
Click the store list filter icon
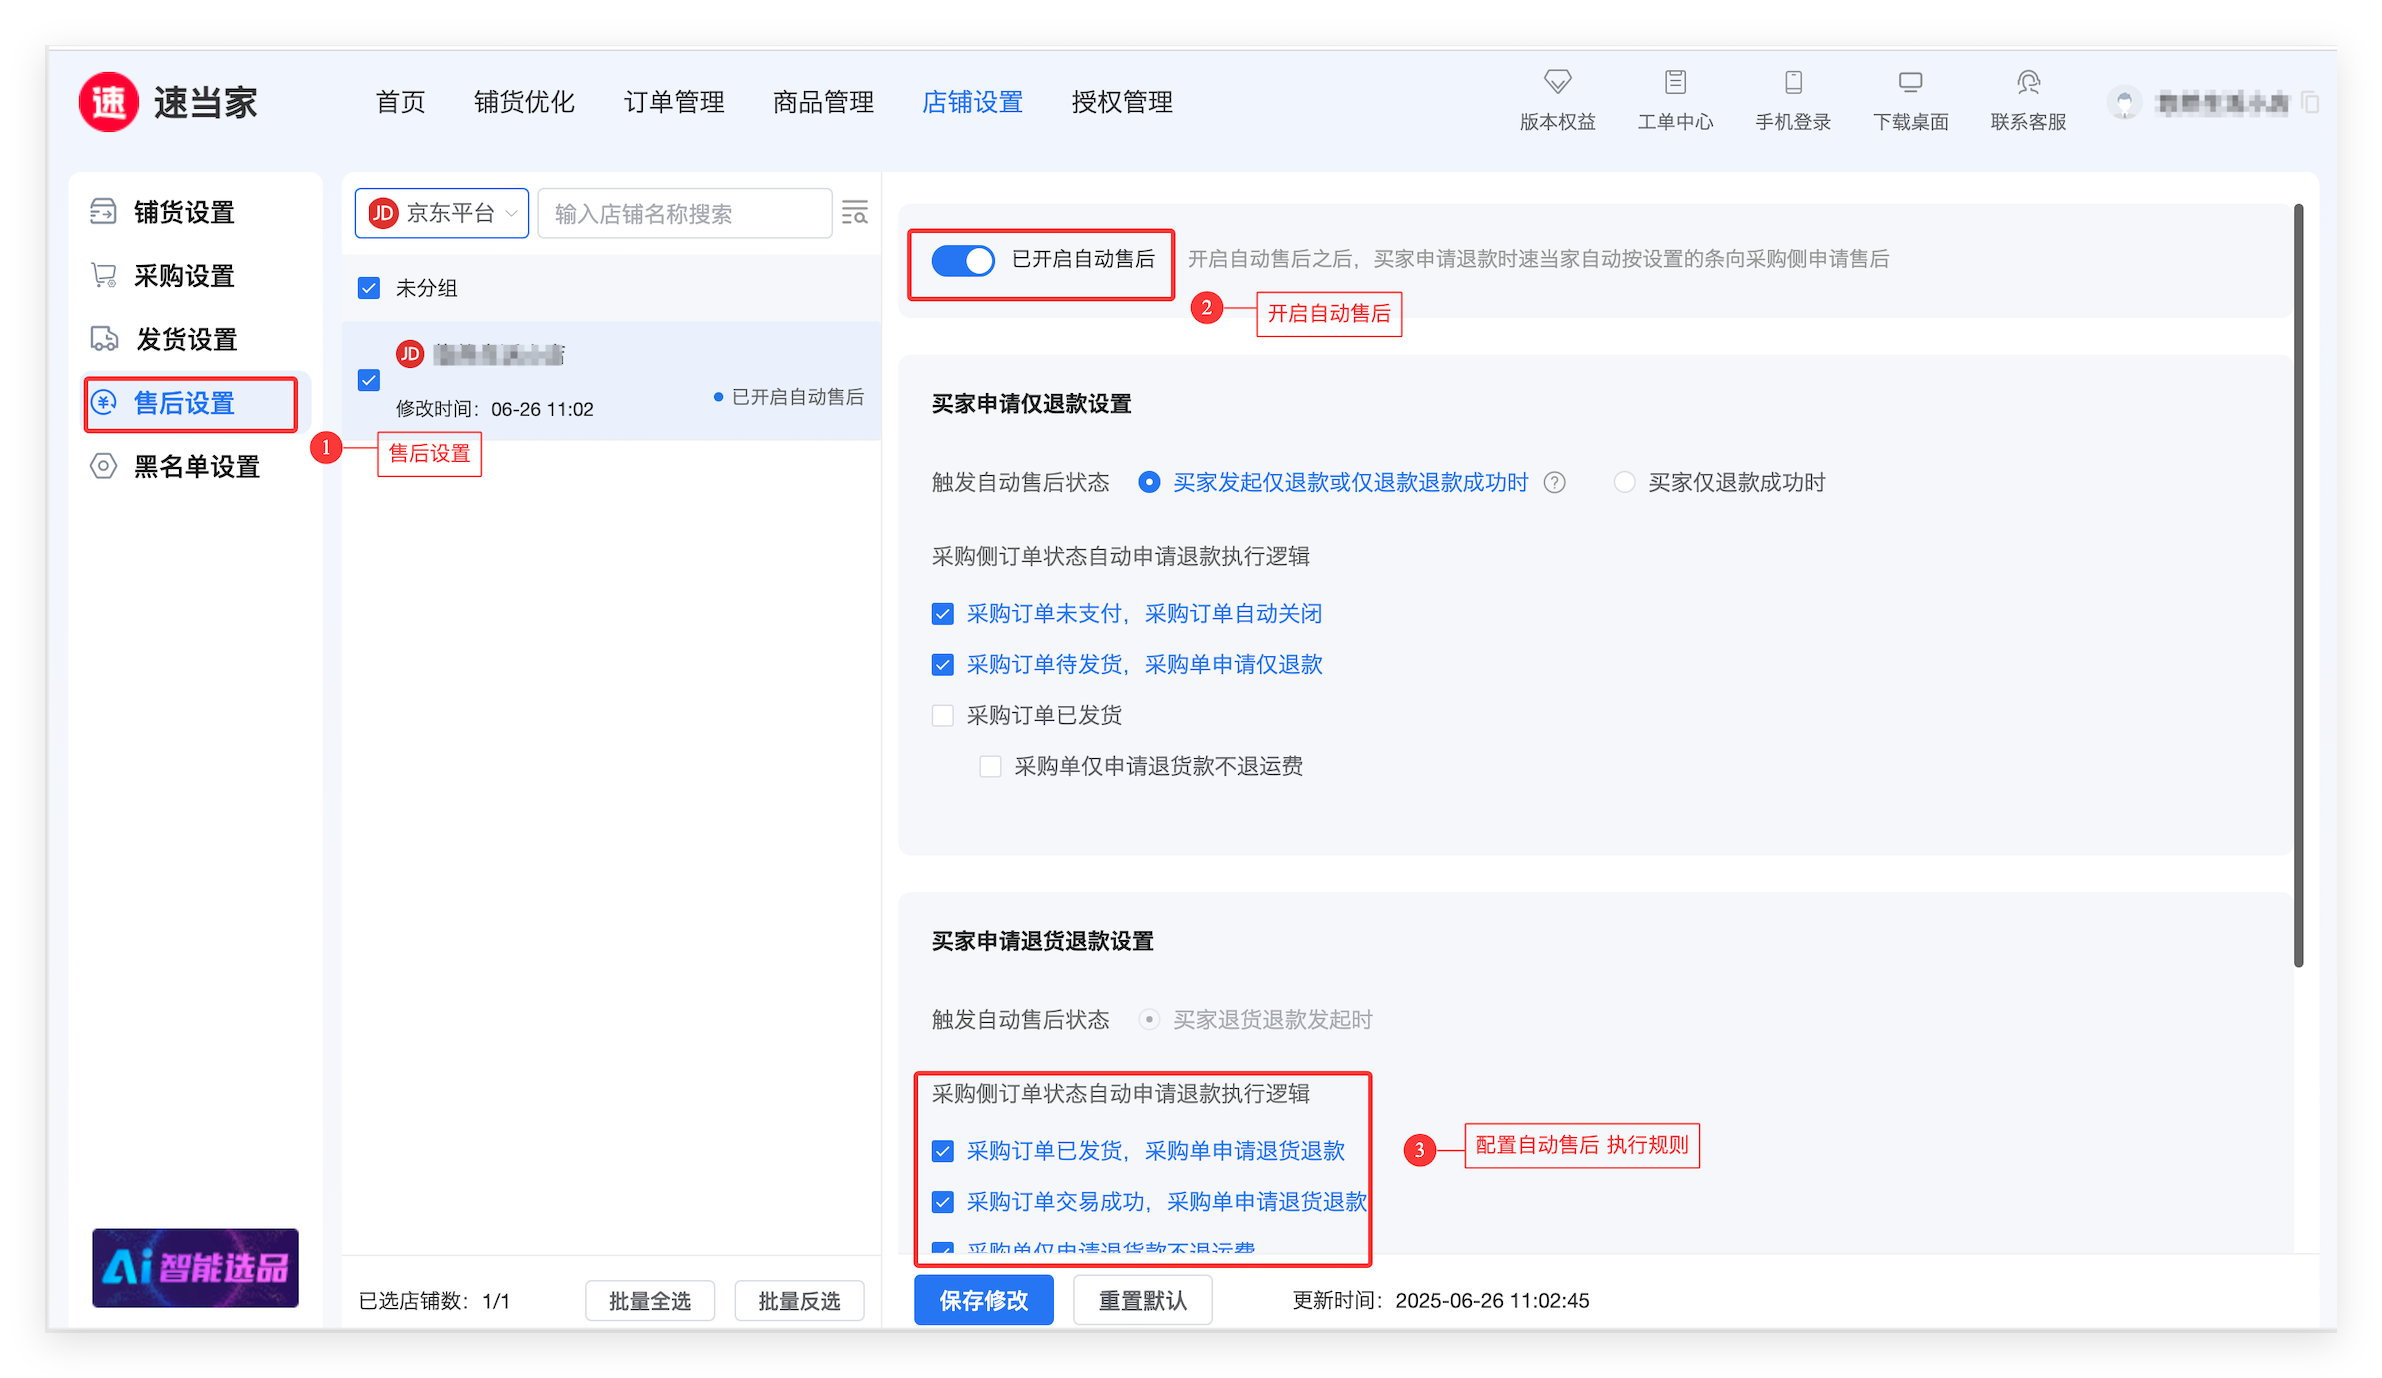point(855,213)
